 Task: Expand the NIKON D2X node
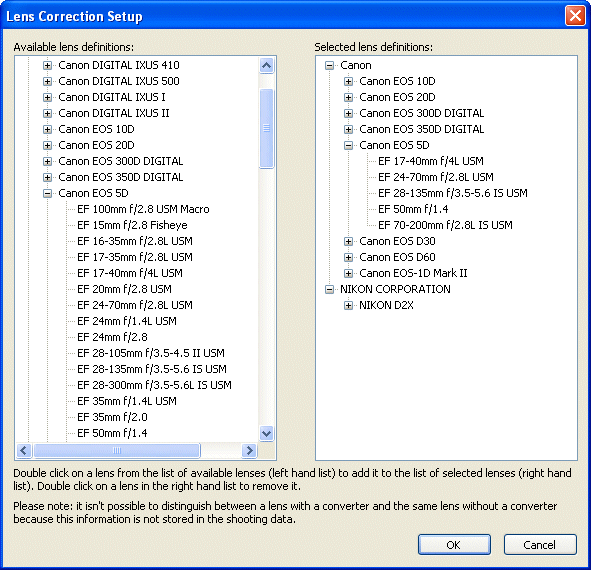tap(348, 305)
